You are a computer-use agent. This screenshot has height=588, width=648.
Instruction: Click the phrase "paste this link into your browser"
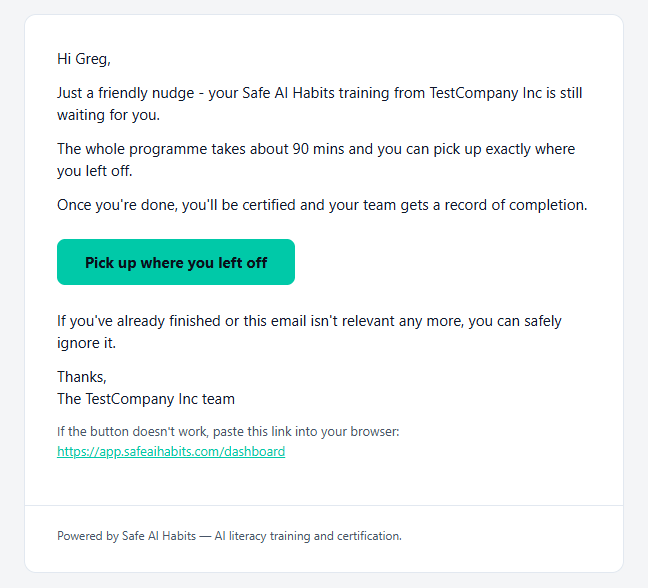pyautogui.click(x=306, y=431)
